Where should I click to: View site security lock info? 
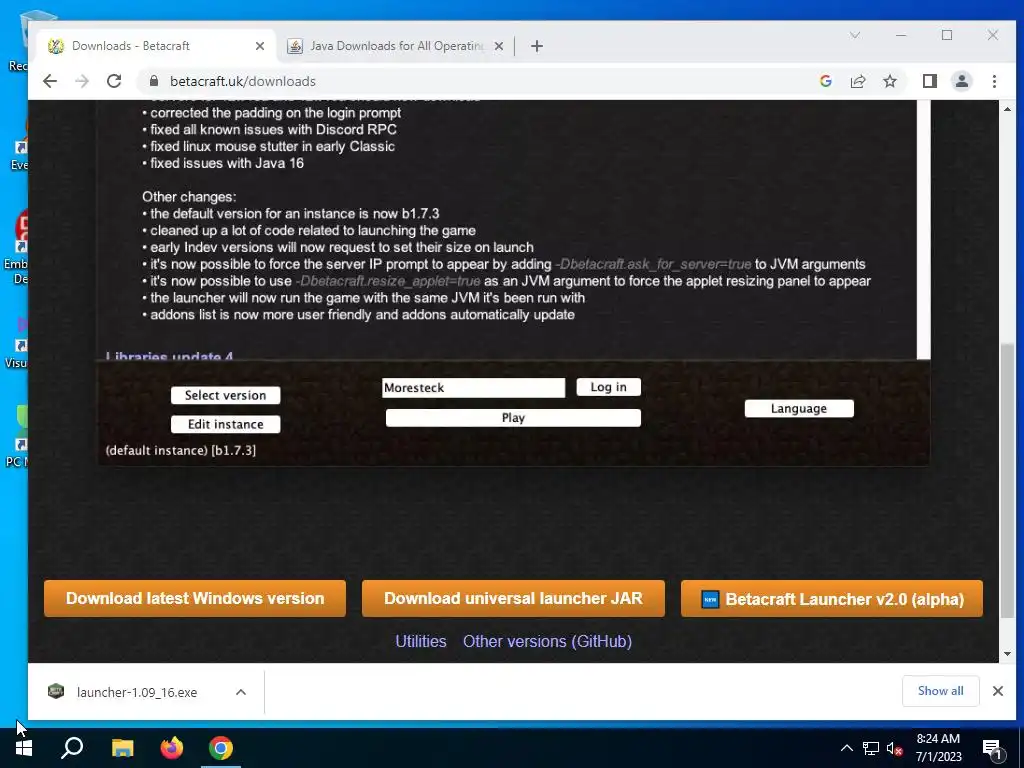154,81
